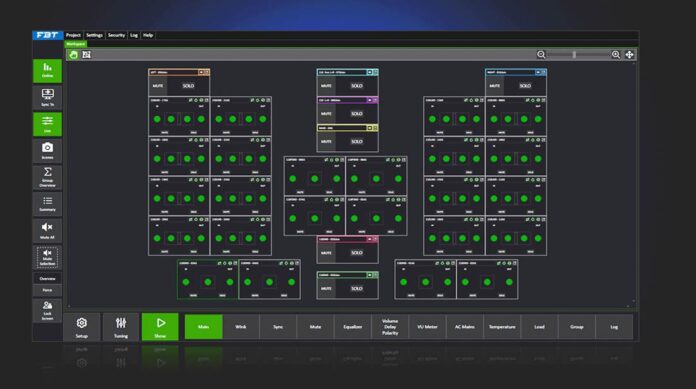Toggle MUTE on the orange-bordered group
Image resolution: width=696 pixels, height=389 pixels.
click(x=158, y=86)
